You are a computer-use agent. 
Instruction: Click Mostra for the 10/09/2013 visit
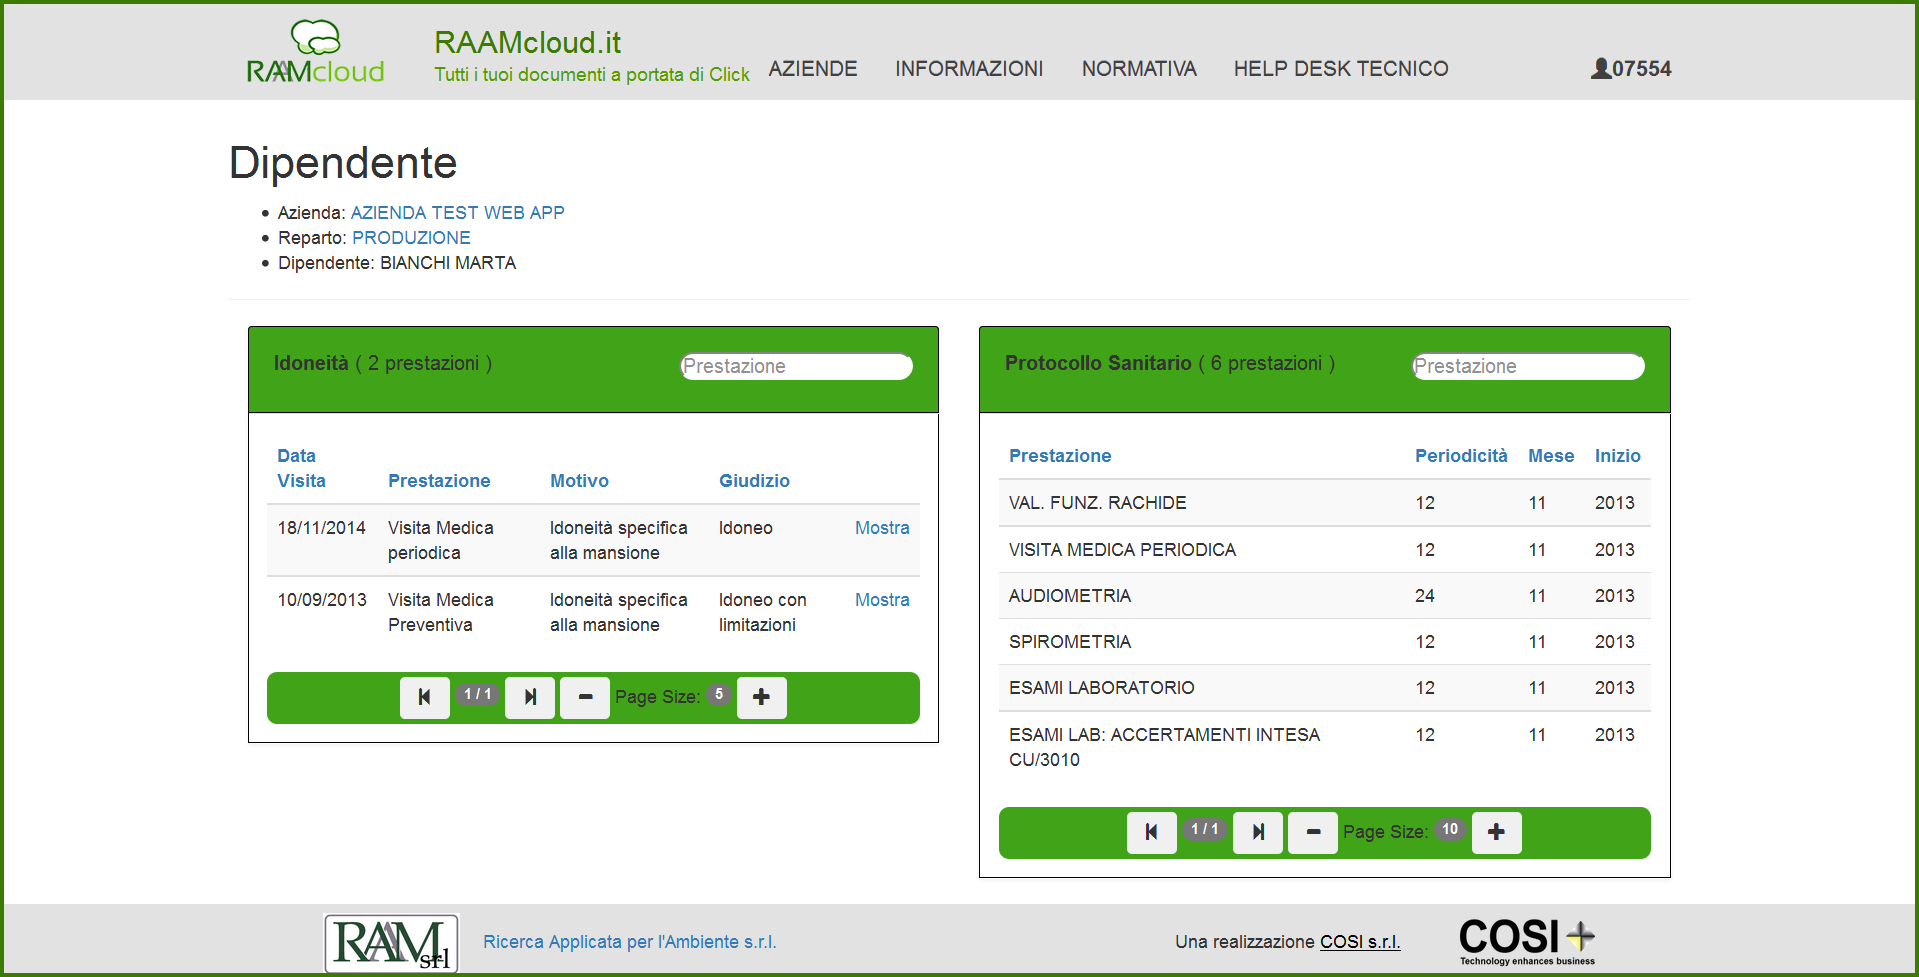point(882,600)
